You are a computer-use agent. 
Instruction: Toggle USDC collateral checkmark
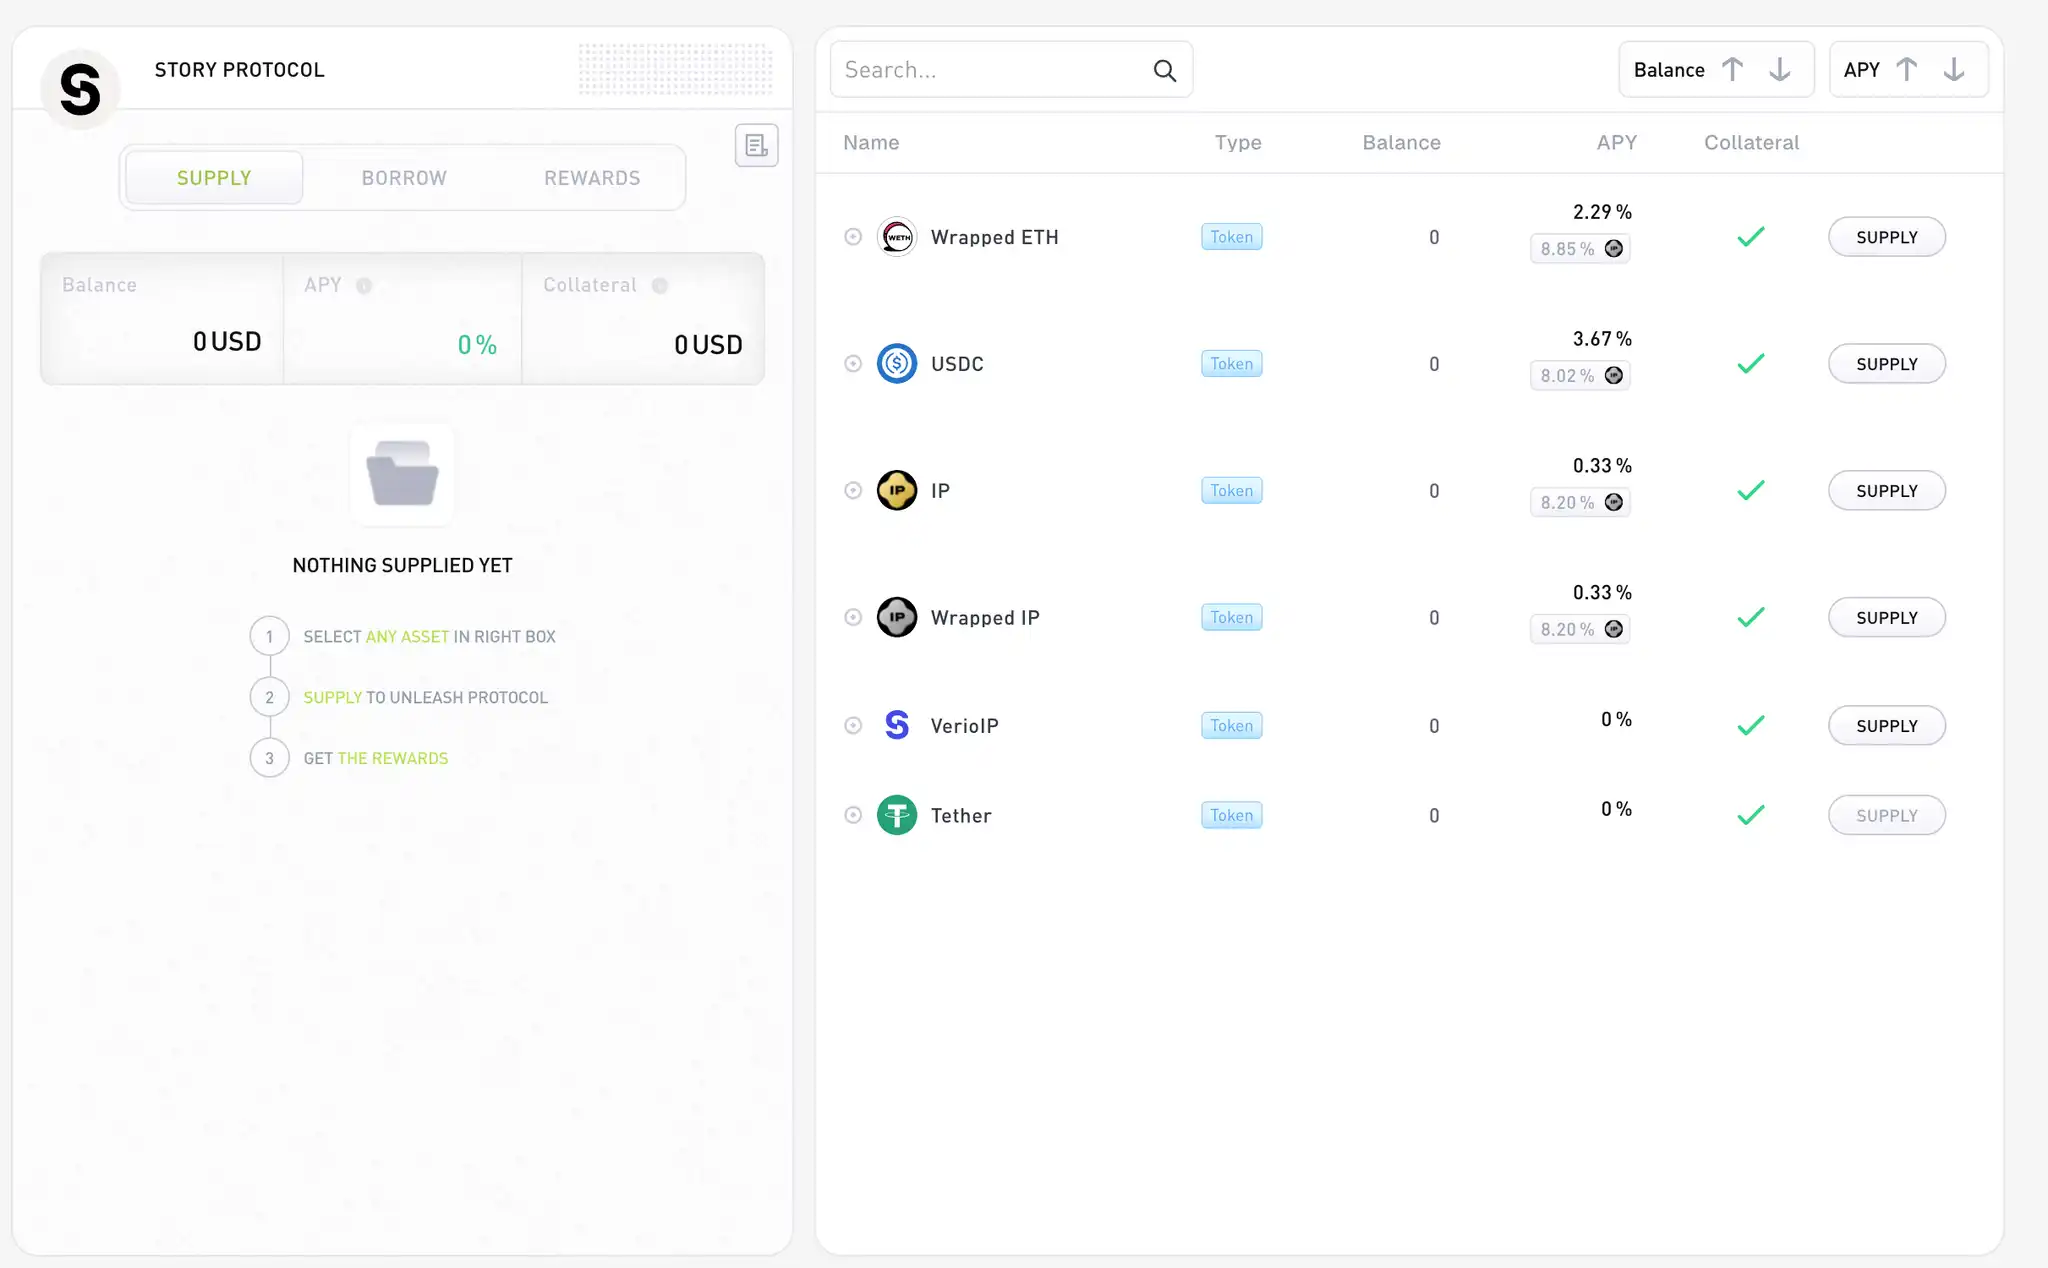pyautogui.click(x=1751, y=364)
